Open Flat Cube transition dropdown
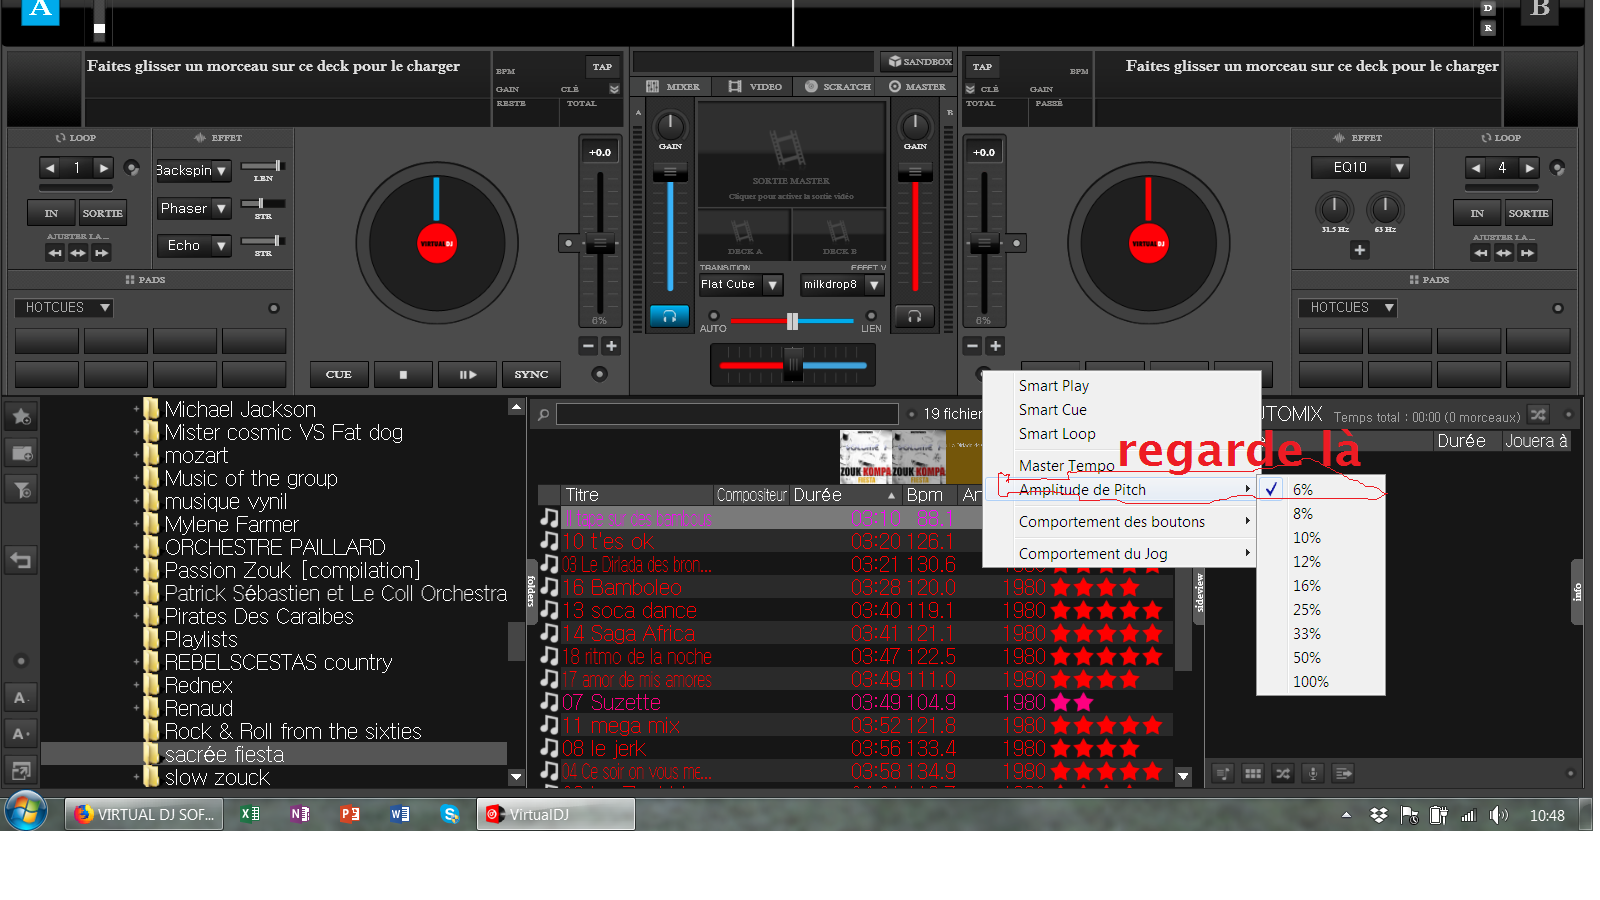 pos(772,285)
